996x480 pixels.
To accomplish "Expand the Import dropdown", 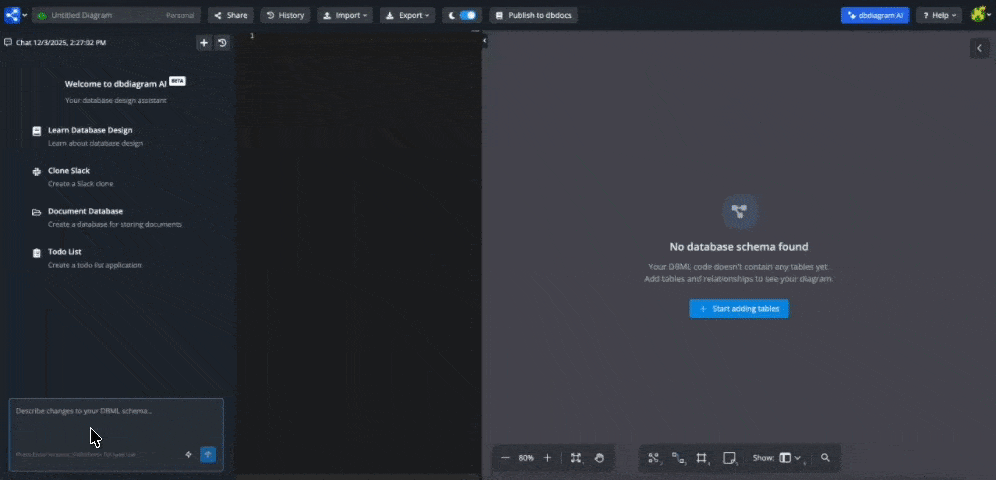I will 345,15.
